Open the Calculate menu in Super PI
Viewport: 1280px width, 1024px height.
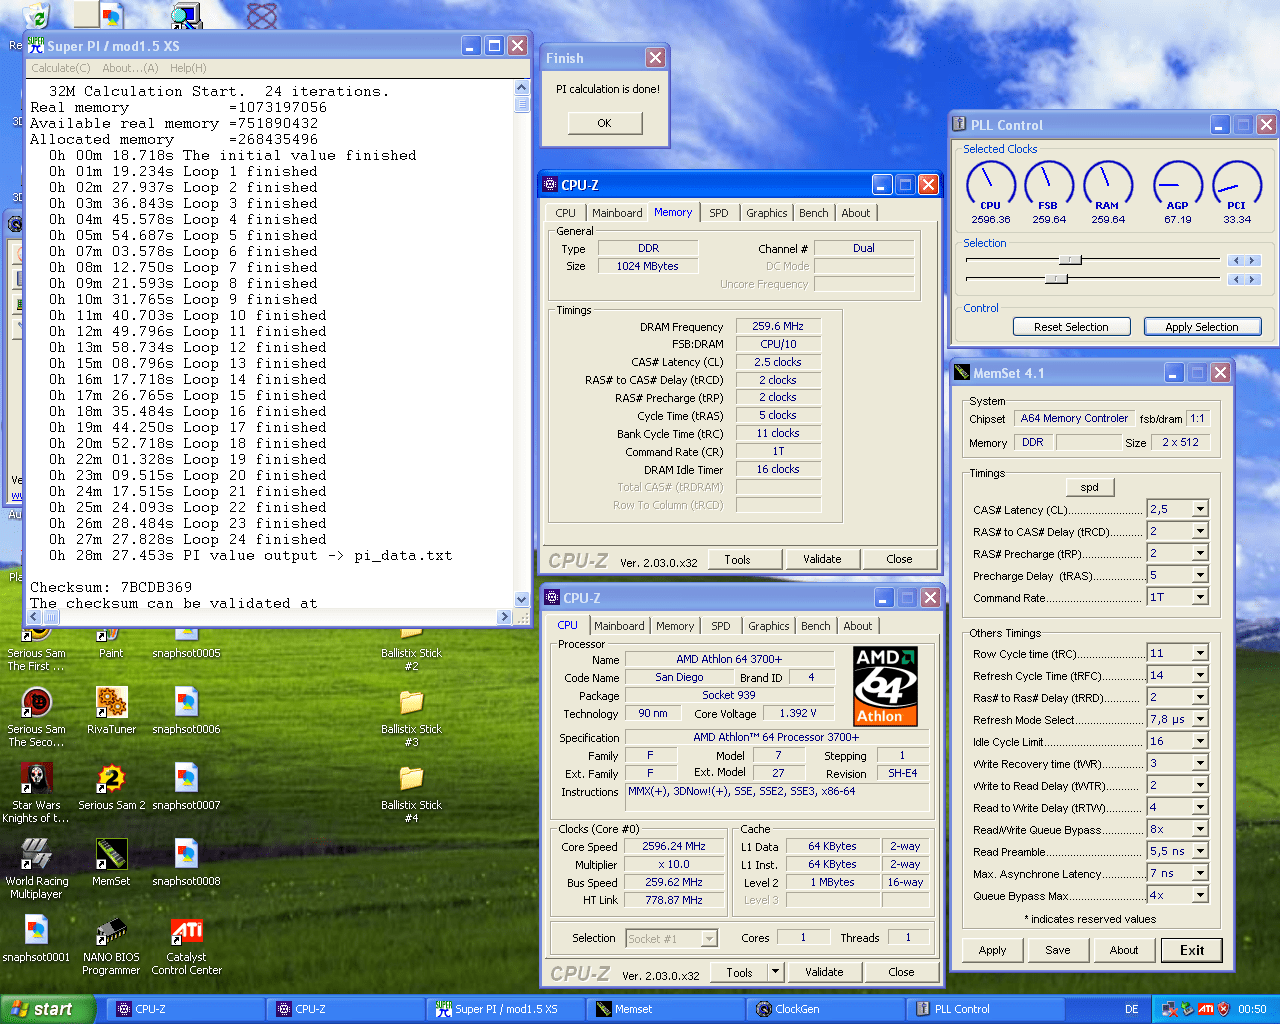point(60,68)
